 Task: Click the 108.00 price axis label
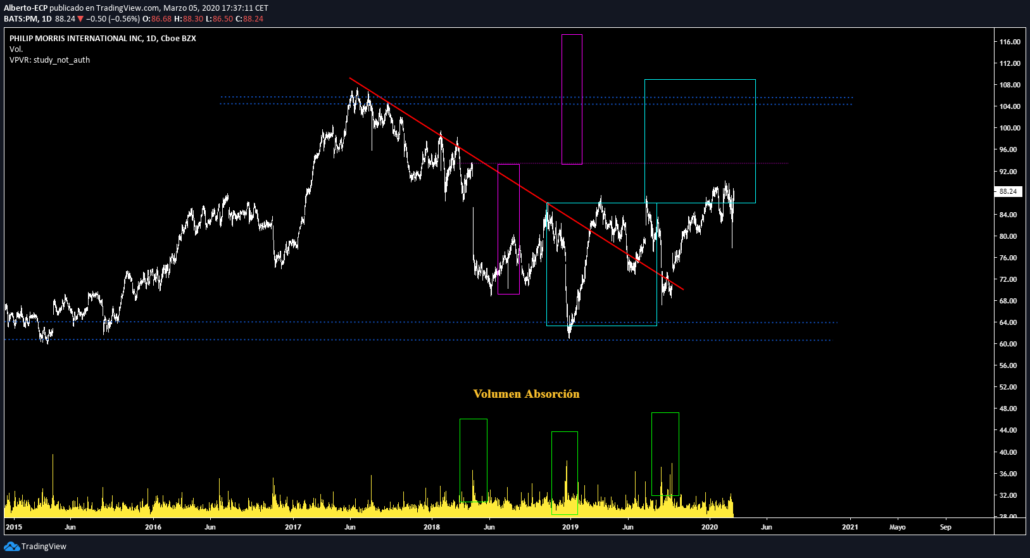[x=1010, y=85]
